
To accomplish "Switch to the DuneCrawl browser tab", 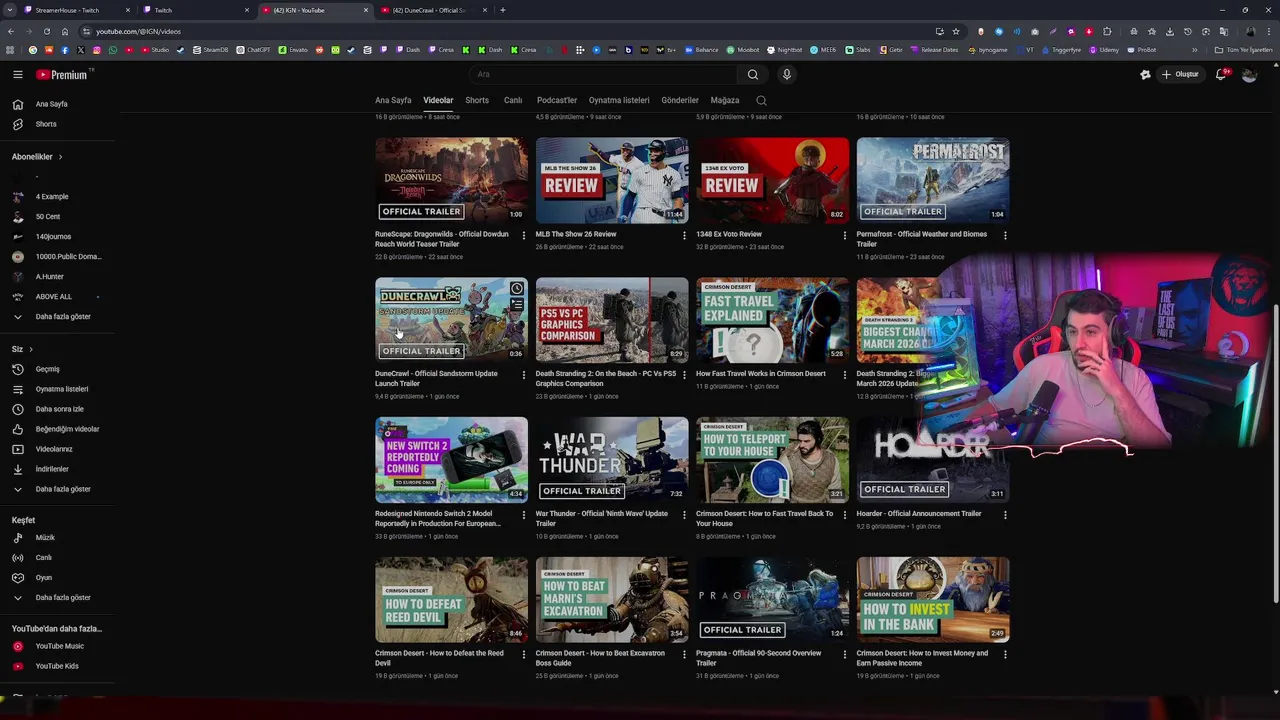I will pos(434,10).
